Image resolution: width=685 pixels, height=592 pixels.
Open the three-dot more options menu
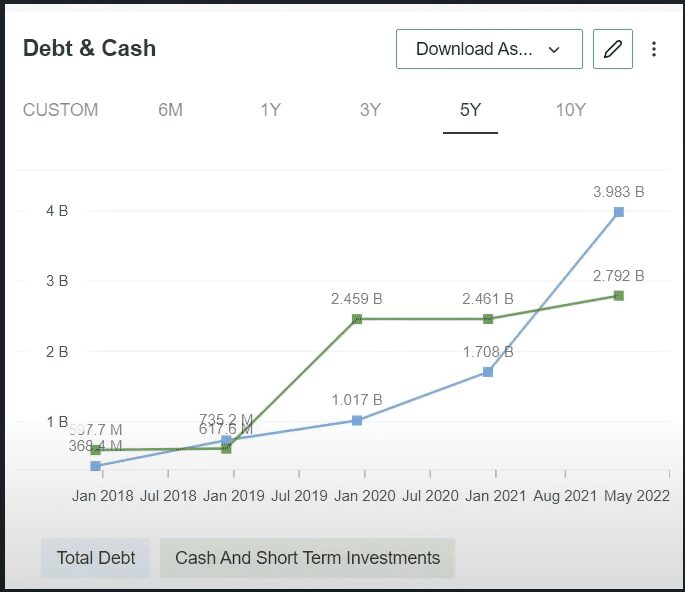(x=654, y=49)
